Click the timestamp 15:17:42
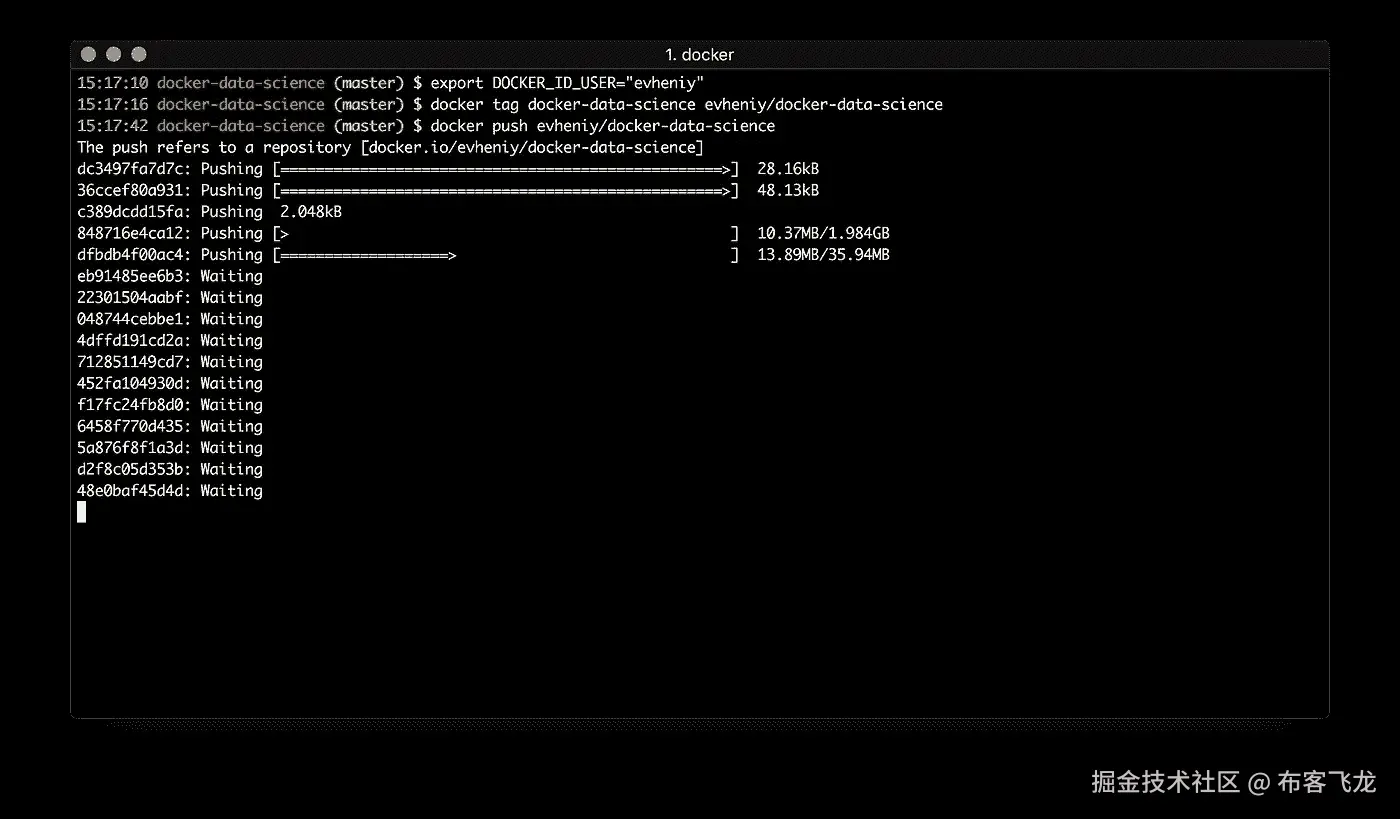1400x819 pixels. point(113,126)
